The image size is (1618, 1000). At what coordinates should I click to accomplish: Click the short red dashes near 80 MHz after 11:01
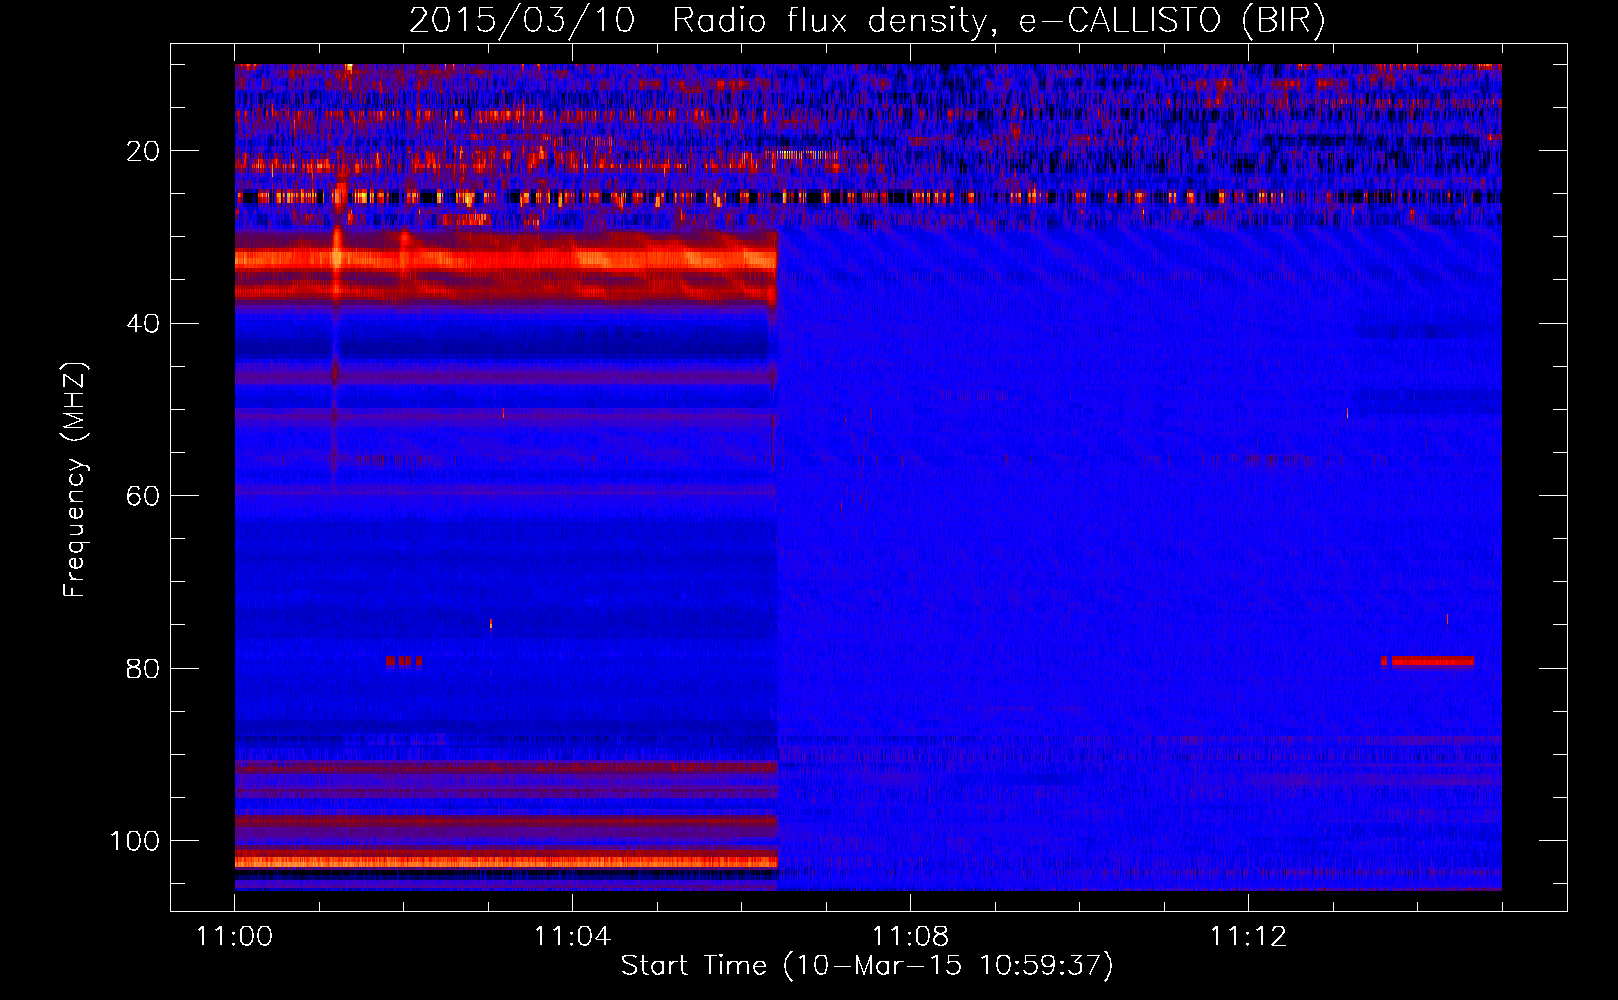coord(404,661)
